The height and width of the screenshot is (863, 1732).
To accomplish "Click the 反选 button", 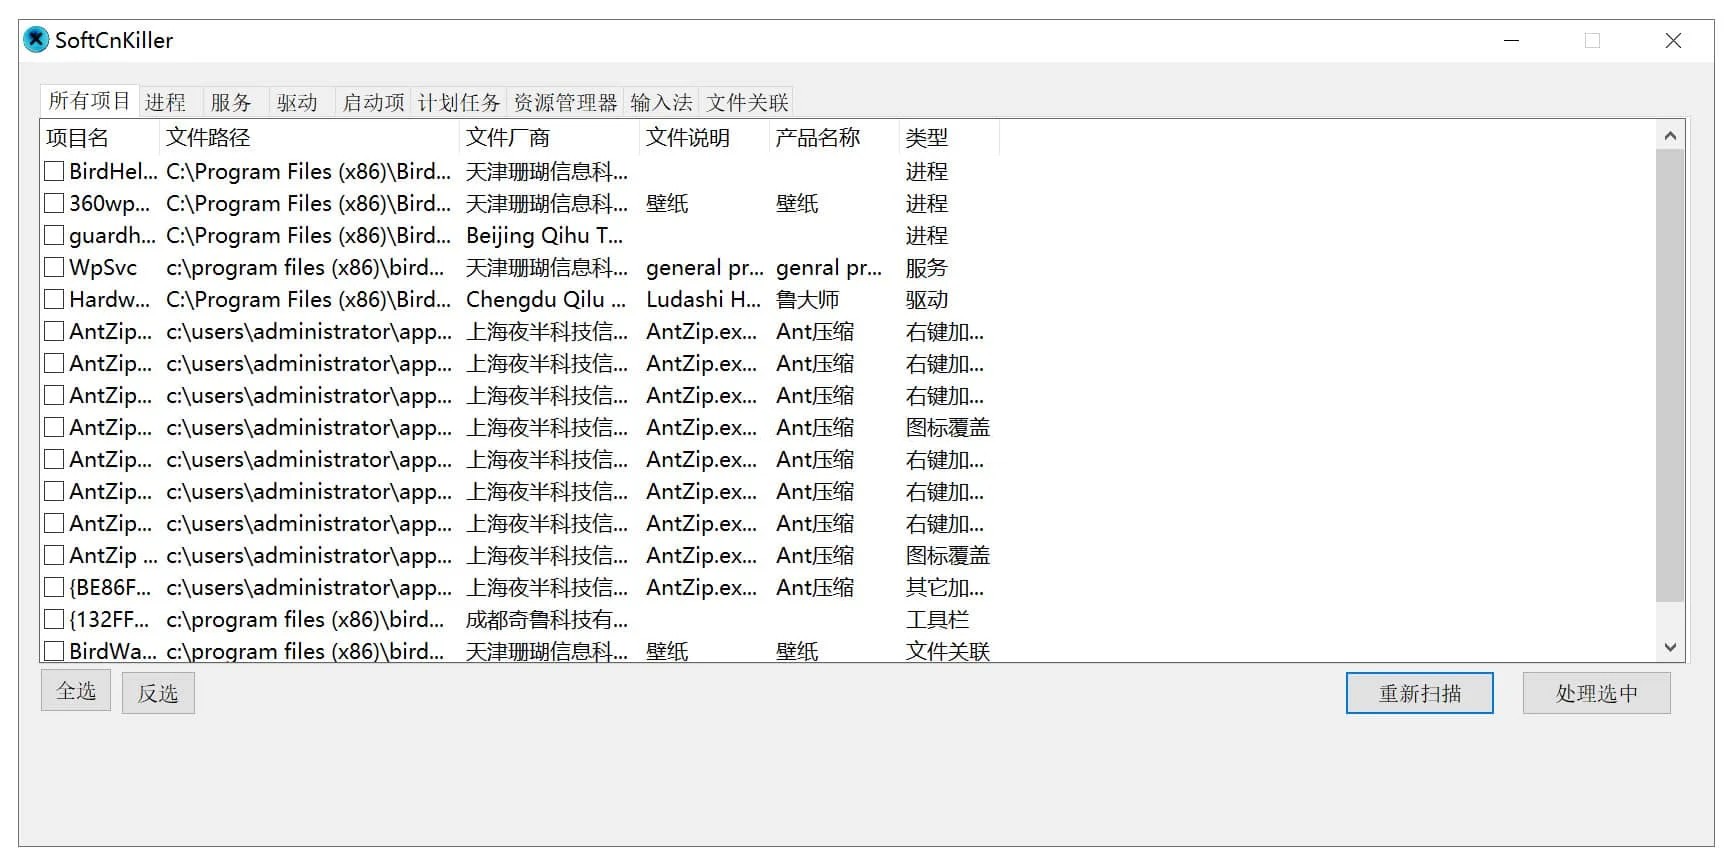I will (158, 693).
